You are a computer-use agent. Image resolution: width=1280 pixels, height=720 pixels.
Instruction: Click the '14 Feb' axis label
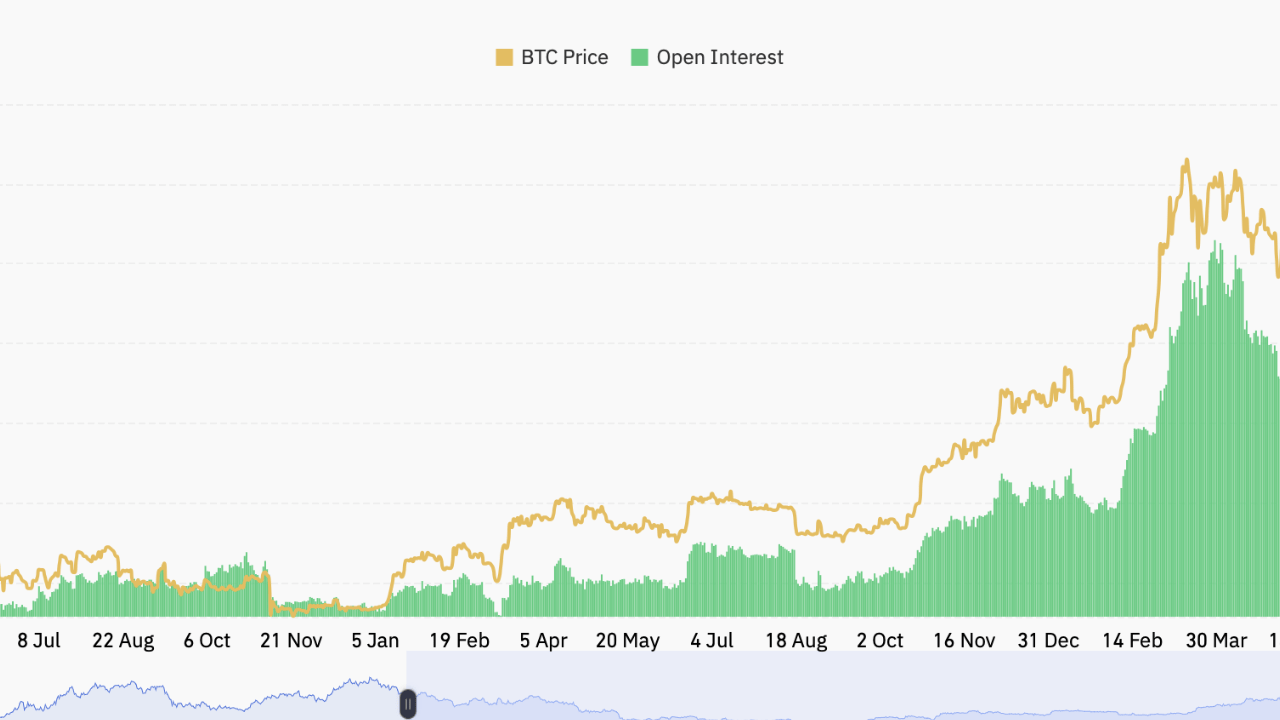[1132, 641]
